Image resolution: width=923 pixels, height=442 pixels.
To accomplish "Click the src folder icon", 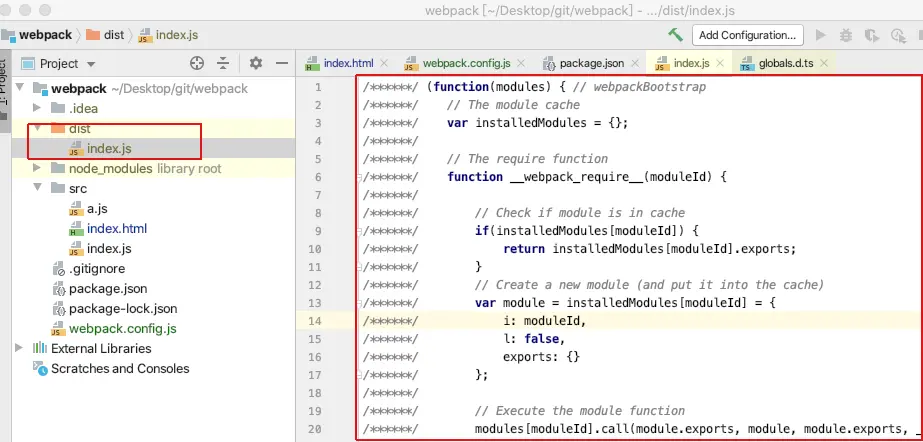I will click(58, 188).
